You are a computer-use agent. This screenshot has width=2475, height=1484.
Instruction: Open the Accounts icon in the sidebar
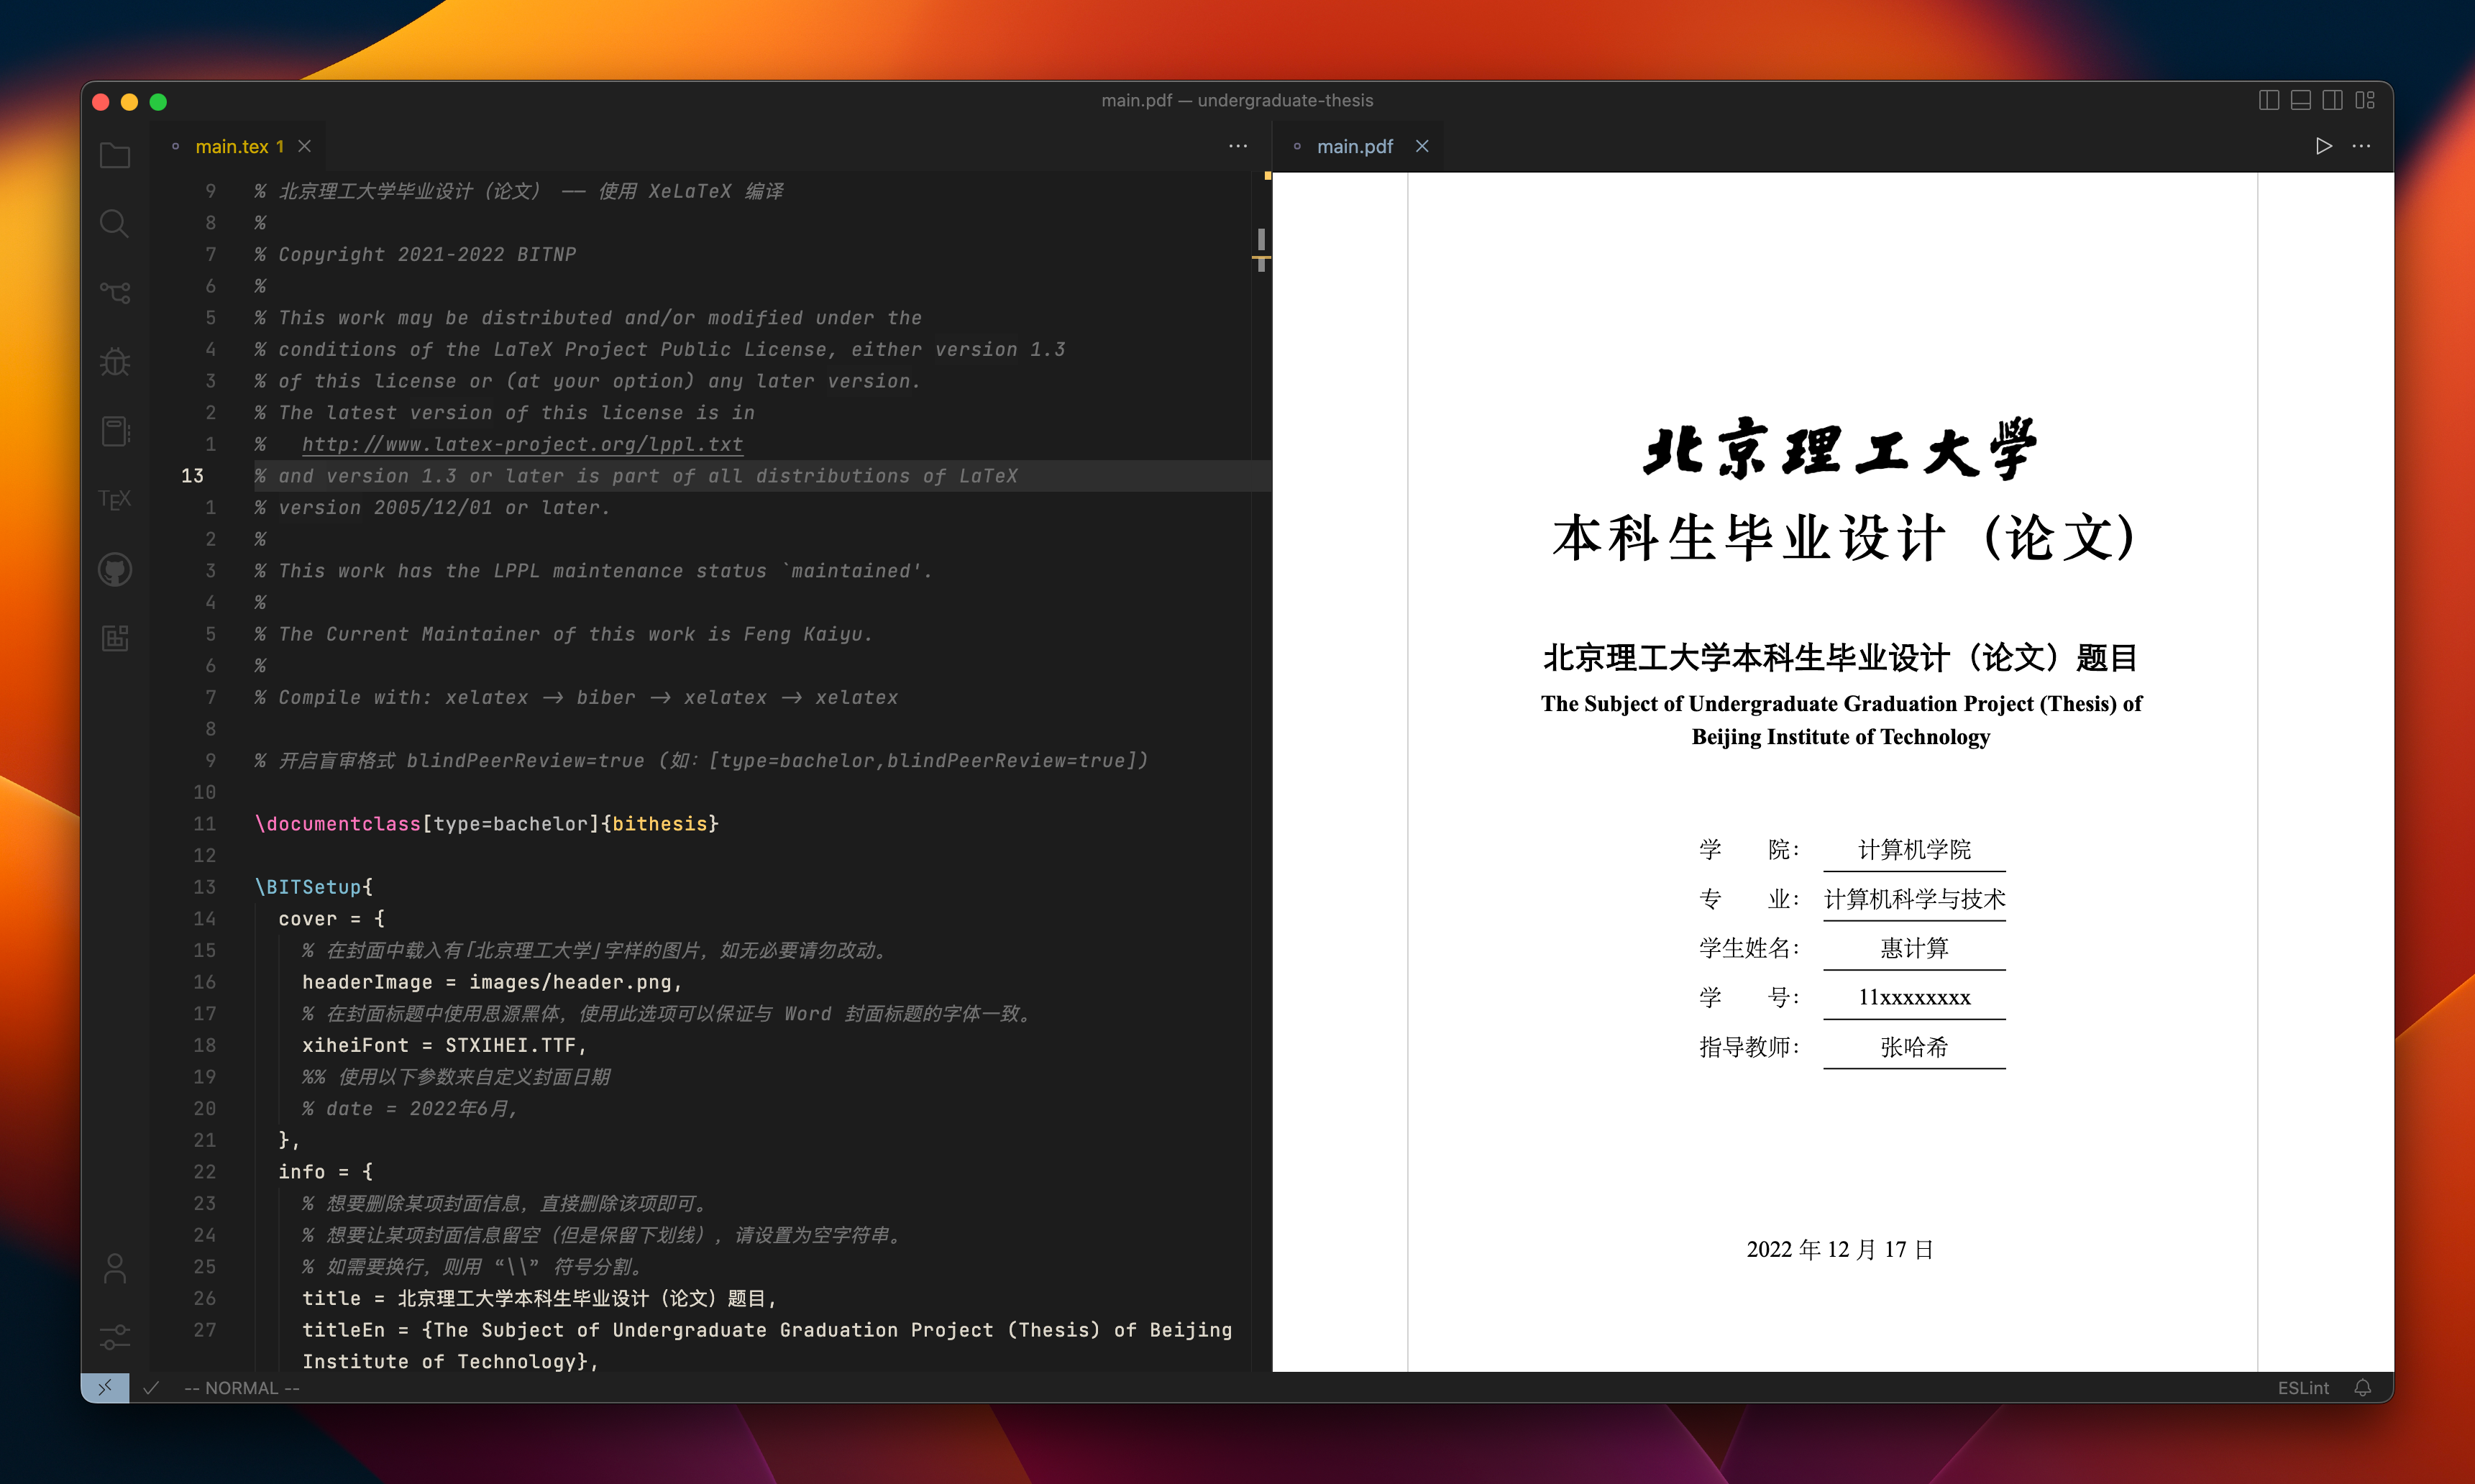(x=114, y=1268)
